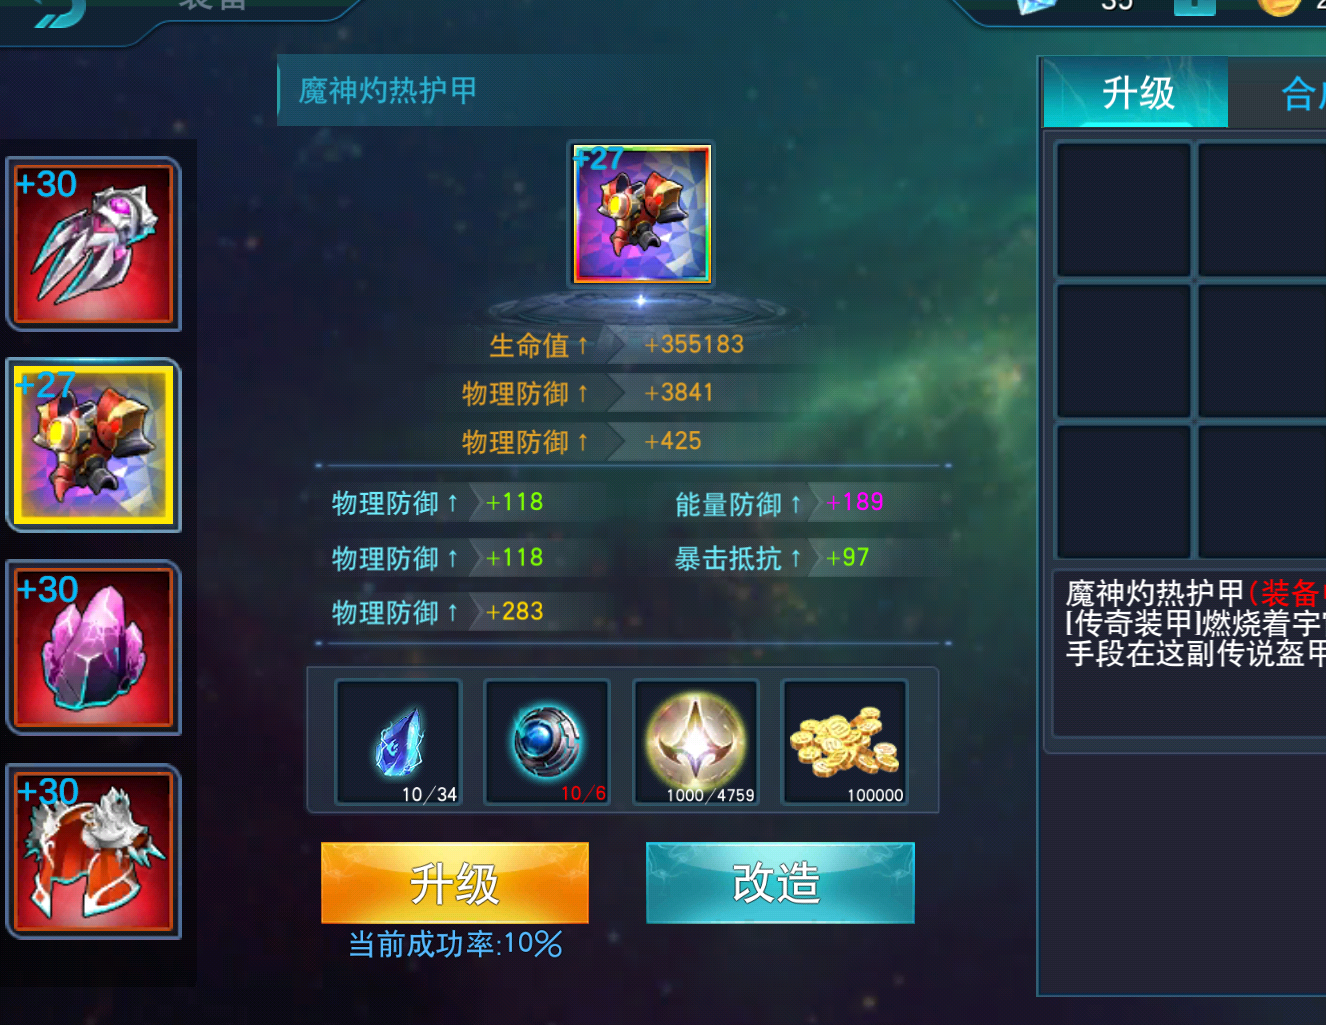1326x1025 pixels.
Task: Tap the gold coins cost 100000
Action: [x=844, y=742]
